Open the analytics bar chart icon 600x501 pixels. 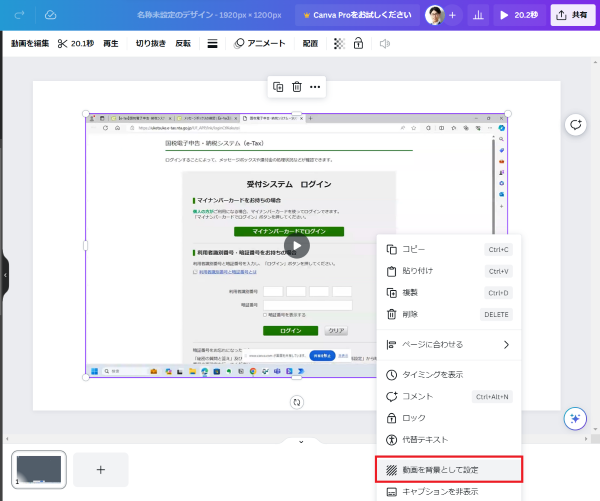coord(478,15)
